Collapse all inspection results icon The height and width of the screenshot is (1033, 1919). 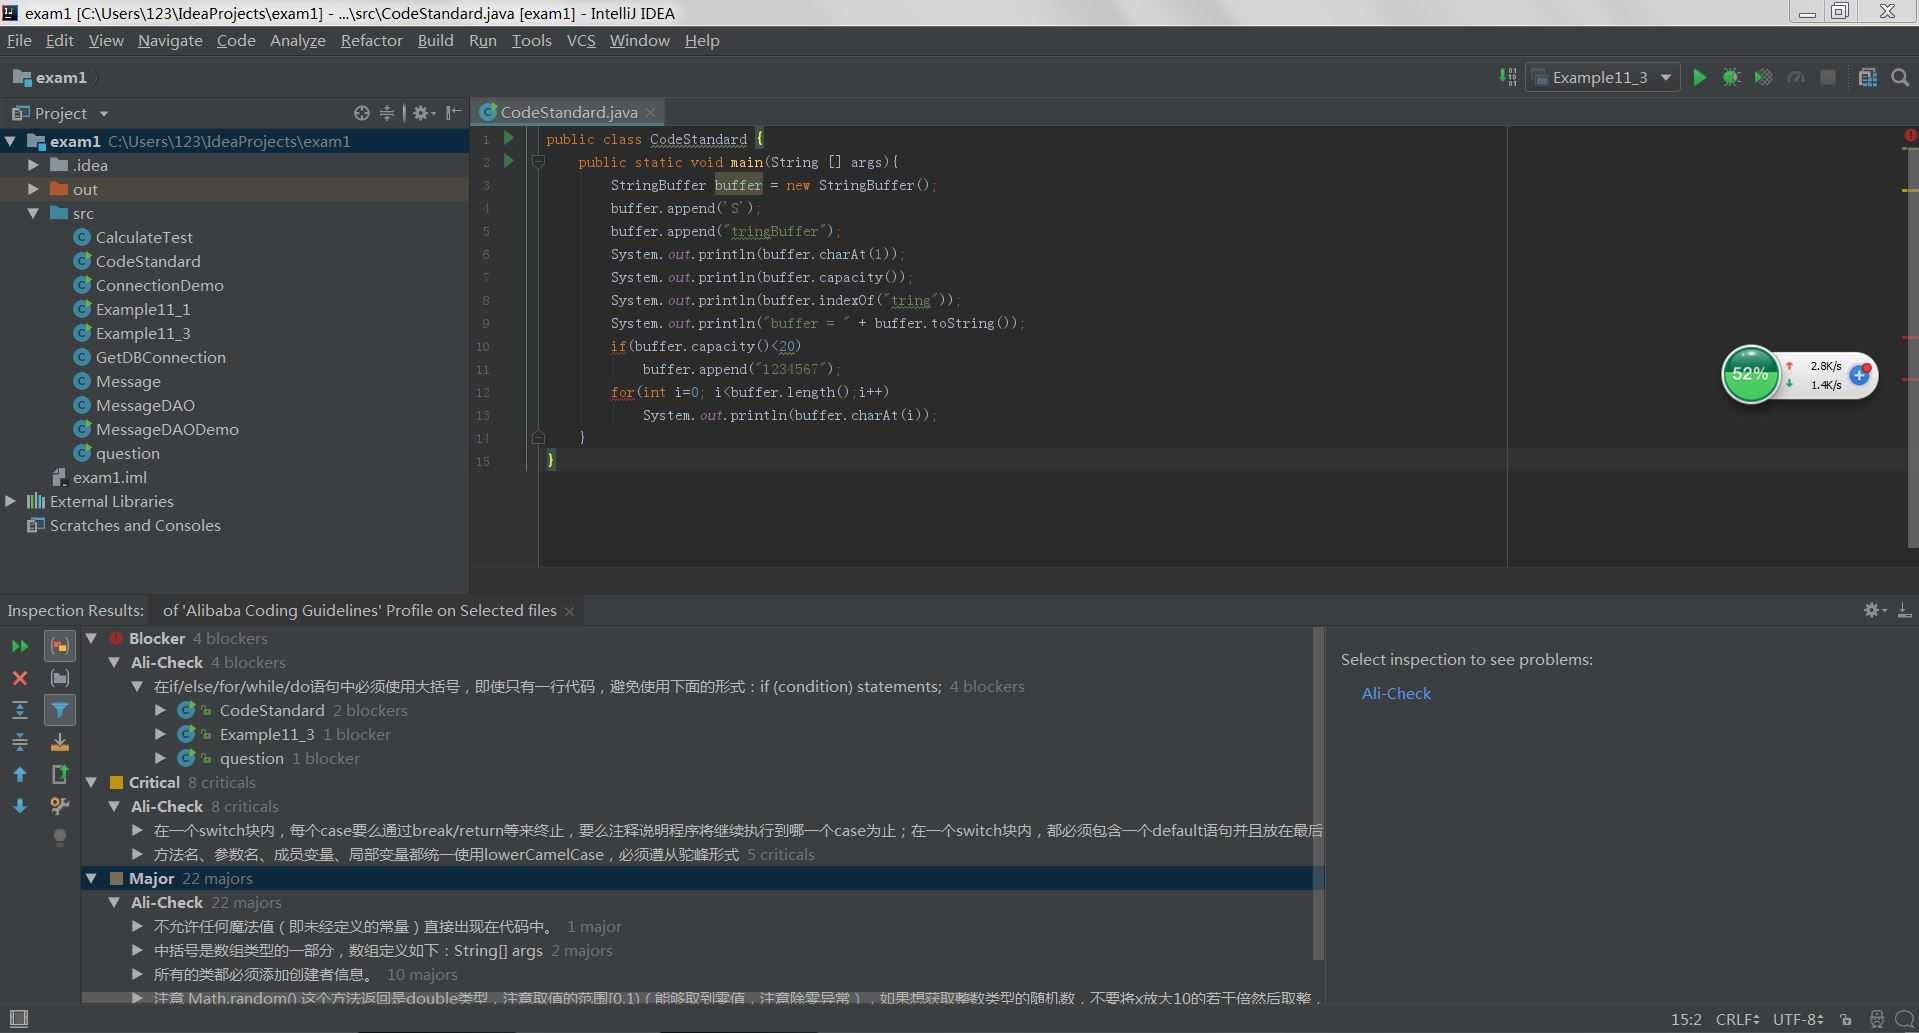(20, 742)
